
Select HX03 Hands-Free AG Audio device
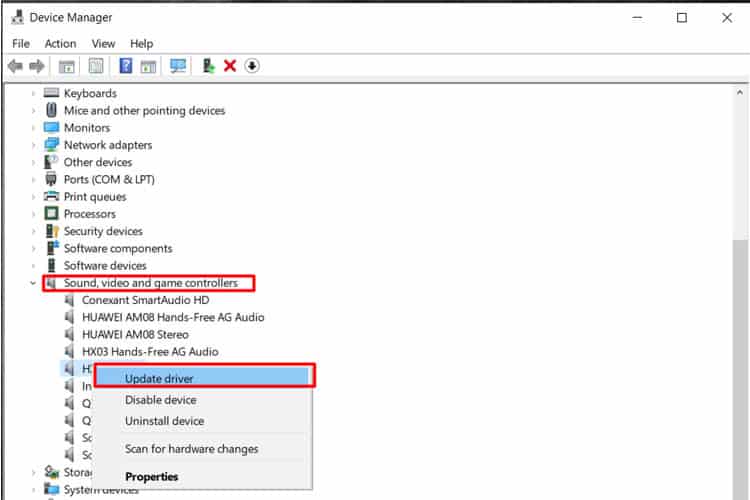[150, 352]
